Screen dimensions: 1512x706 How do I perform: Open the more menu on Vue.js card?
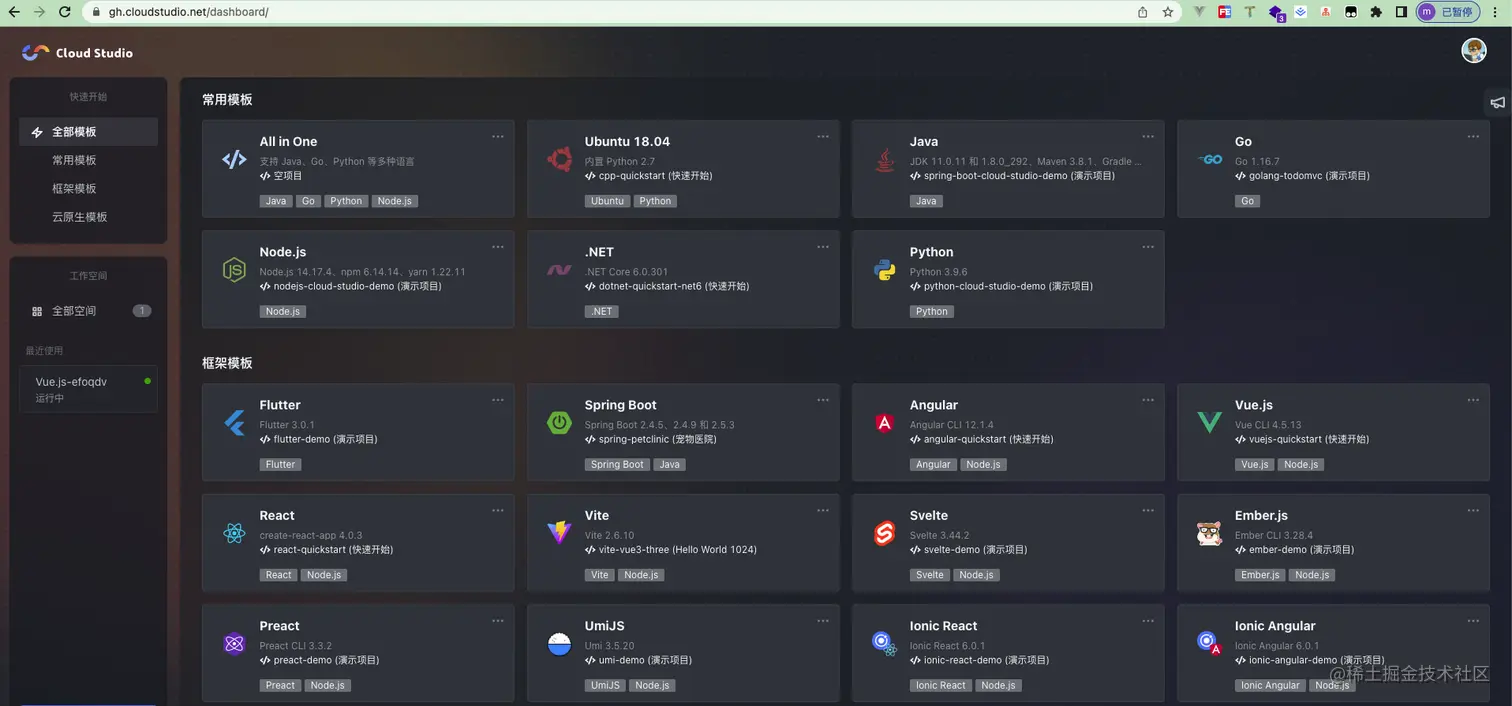pos(1473,400)
